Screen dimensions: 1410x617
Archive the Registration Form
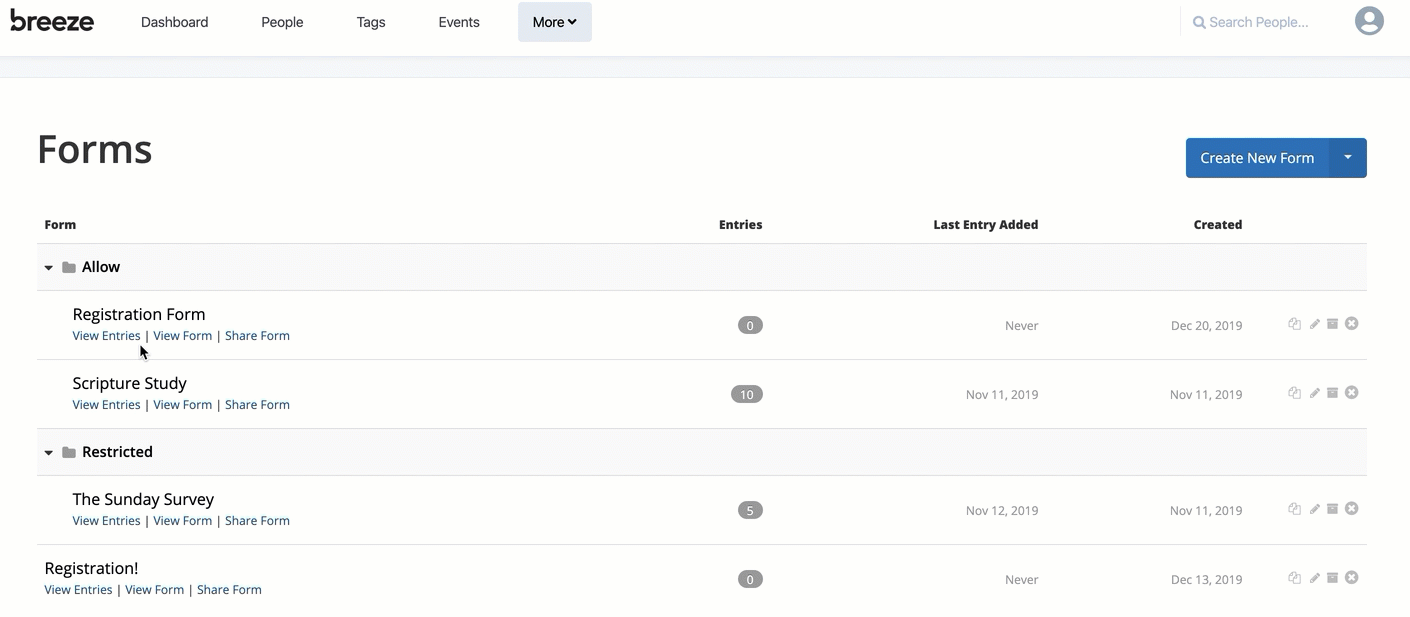coord(1332,324)
